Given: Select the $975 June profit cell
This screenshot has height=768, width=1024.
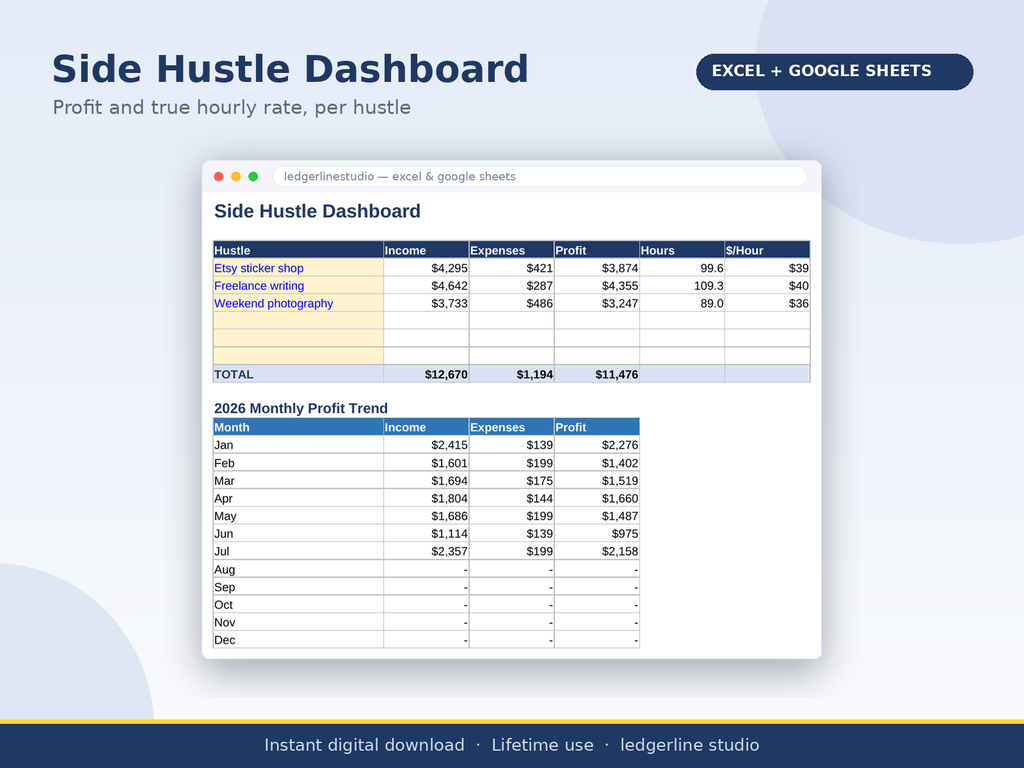Looking at the screenshot, I should tap(597, 534).
